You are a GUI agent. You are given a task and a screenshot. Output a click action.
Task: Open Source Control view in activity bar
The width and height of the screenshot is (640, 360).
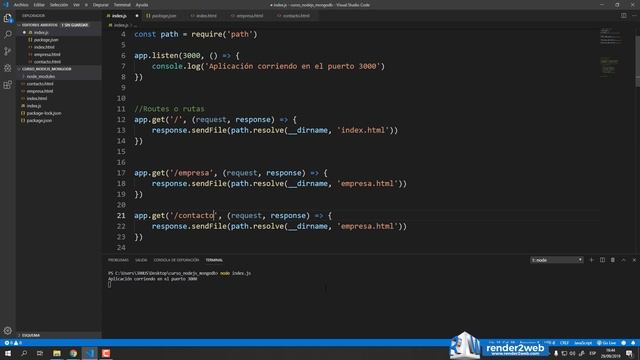(x=8, y=51)
